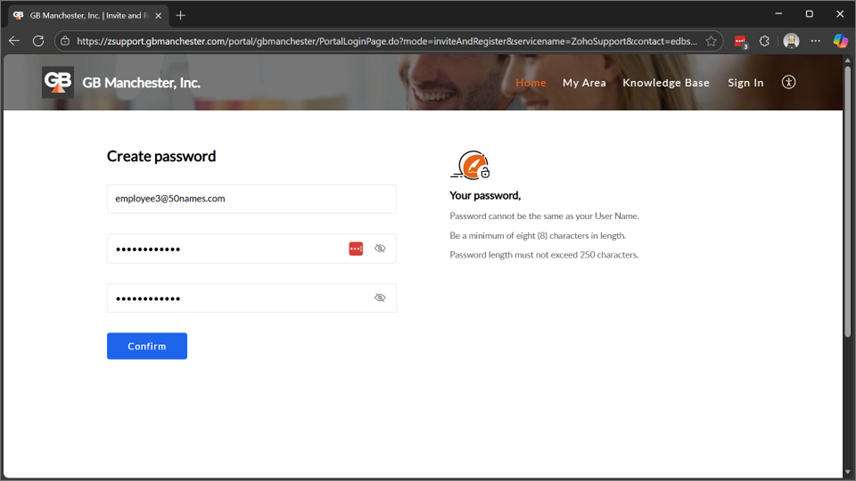Bookmark this page with star icon
This screenshot has height=481, width=856.
[711, 41]
